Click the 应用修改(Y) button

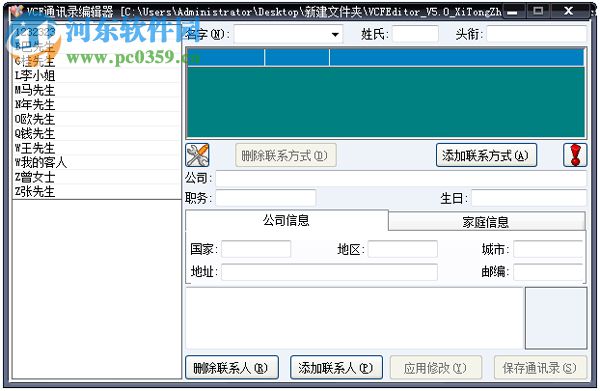tap(435, 368)
